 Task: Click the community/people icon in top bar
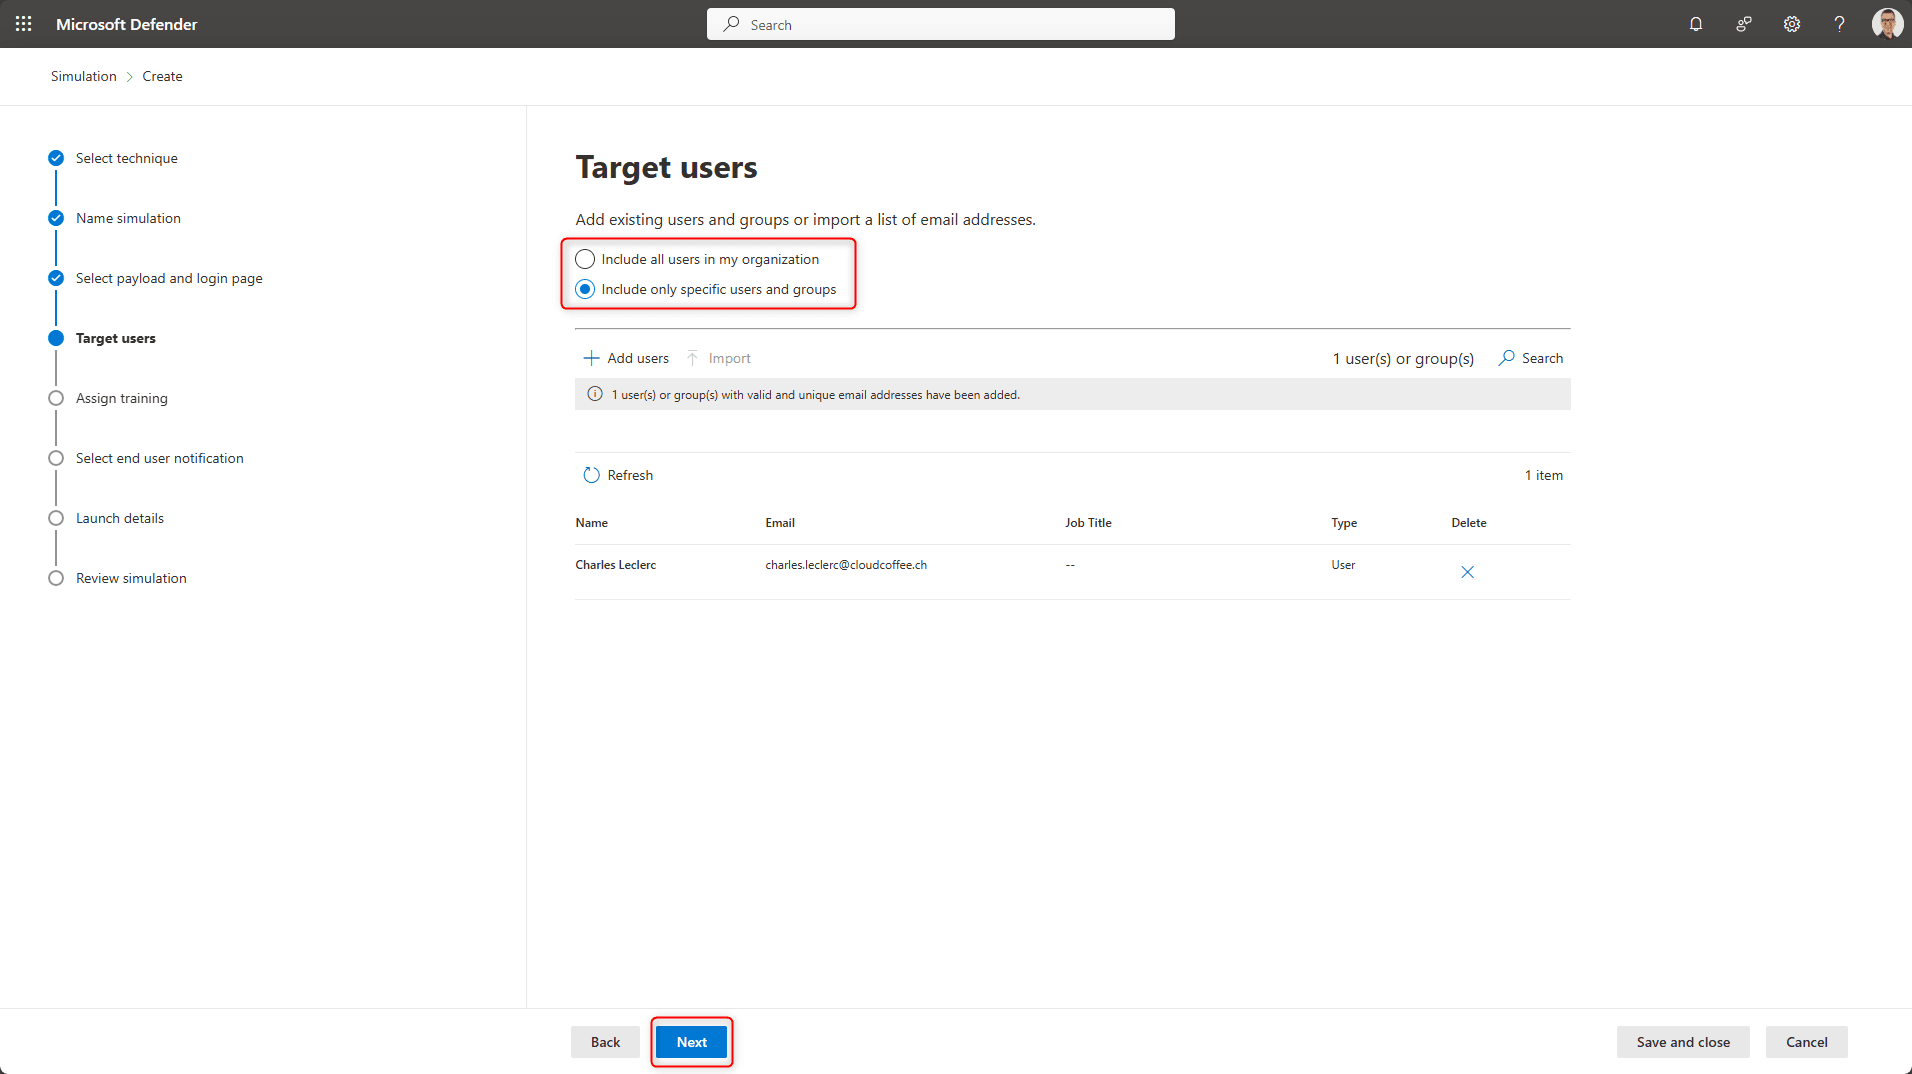pyautogui.click(x=1743, y=23)
